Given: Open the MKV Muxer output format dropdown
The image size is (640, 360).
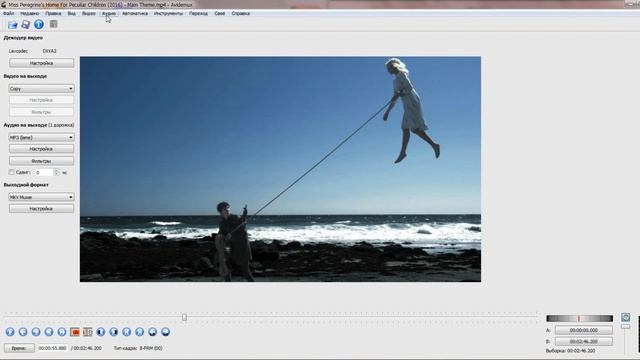Looking at the screenshot, I should click(x=41, y=197).
